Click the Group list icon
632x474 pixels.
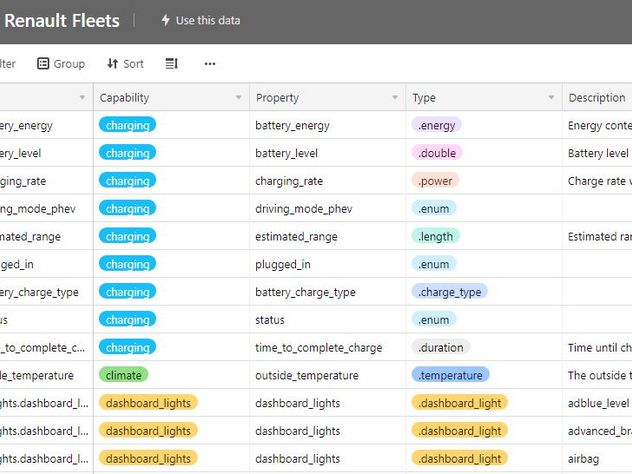[43, 64]
